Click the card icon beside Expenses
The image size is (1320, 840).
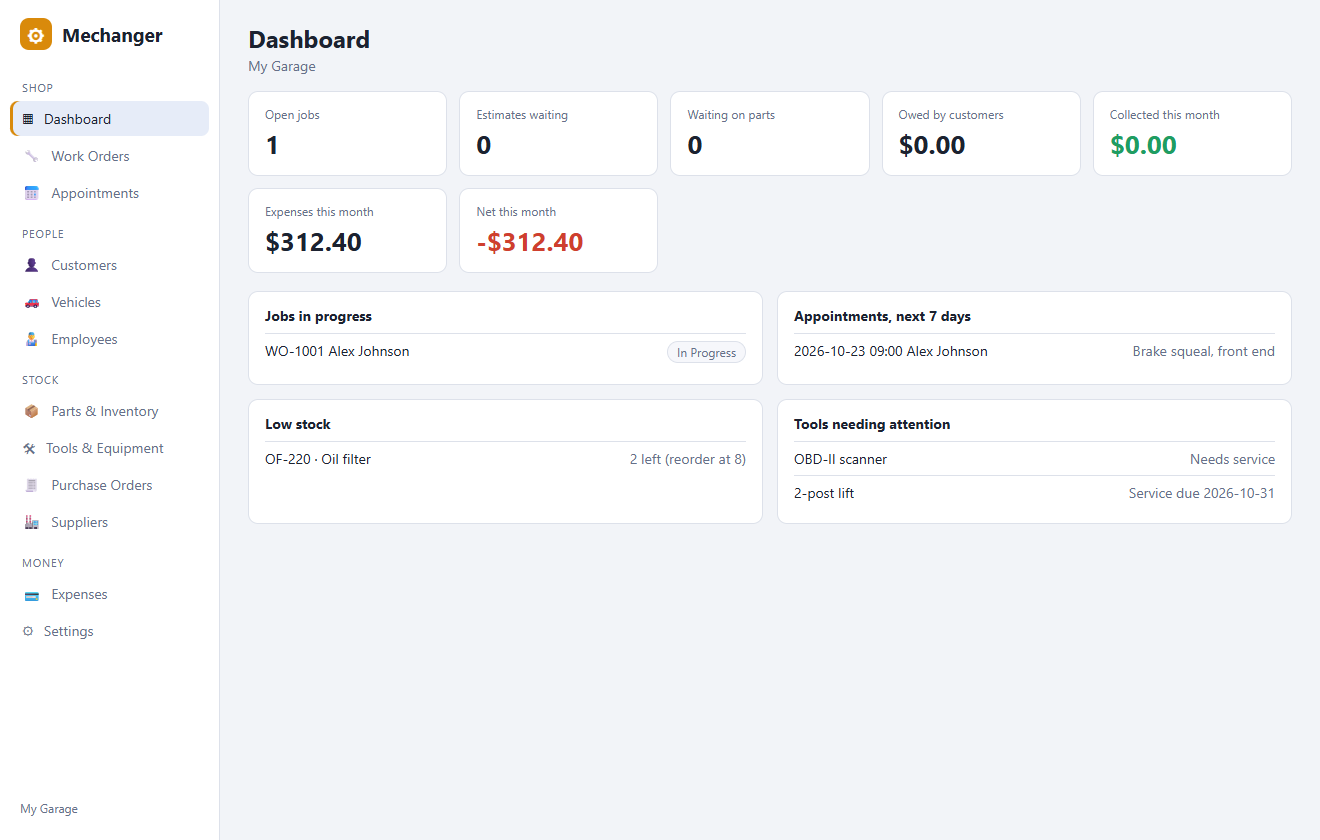pos(31,594)
